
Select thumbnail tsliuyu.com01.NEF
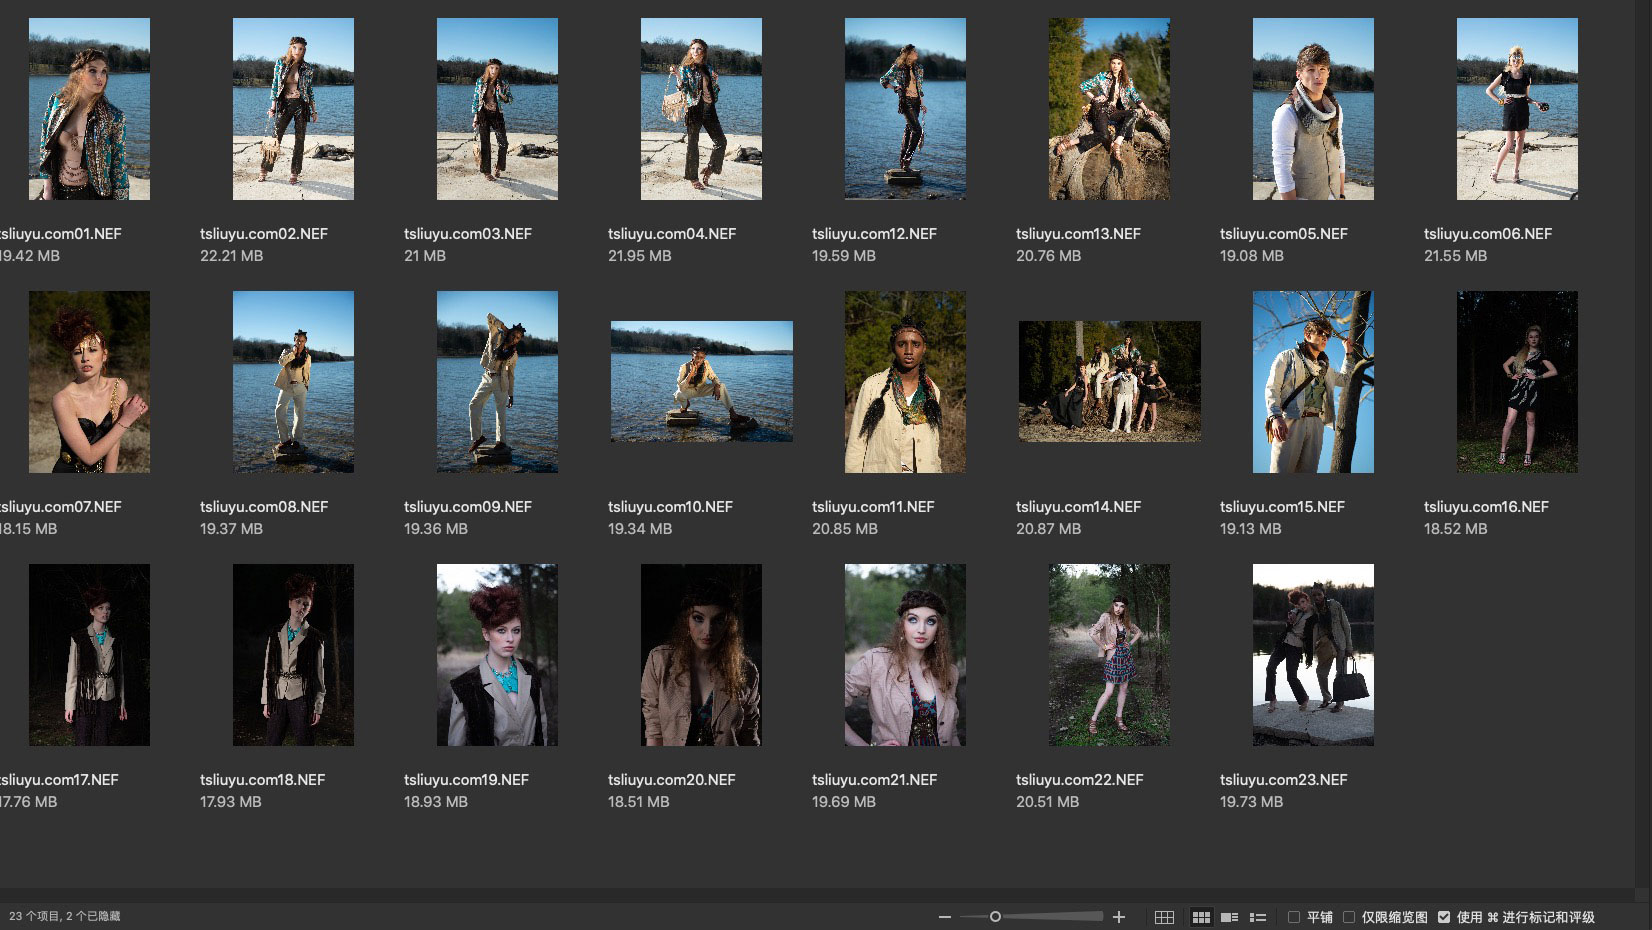[x=89, y=109]
